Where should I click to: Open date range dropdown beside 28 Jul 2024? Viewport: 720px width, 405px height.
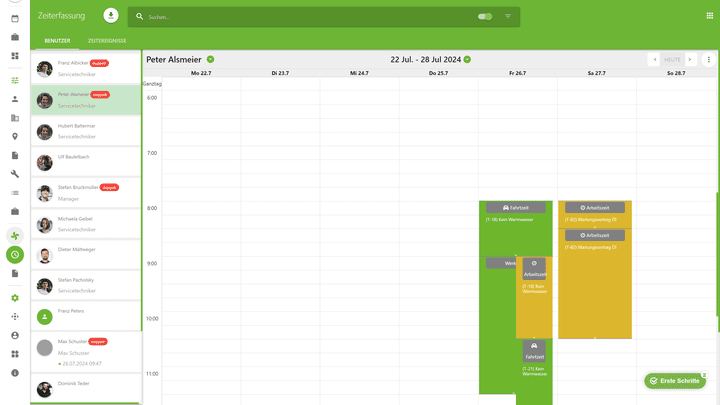[467, 60]
